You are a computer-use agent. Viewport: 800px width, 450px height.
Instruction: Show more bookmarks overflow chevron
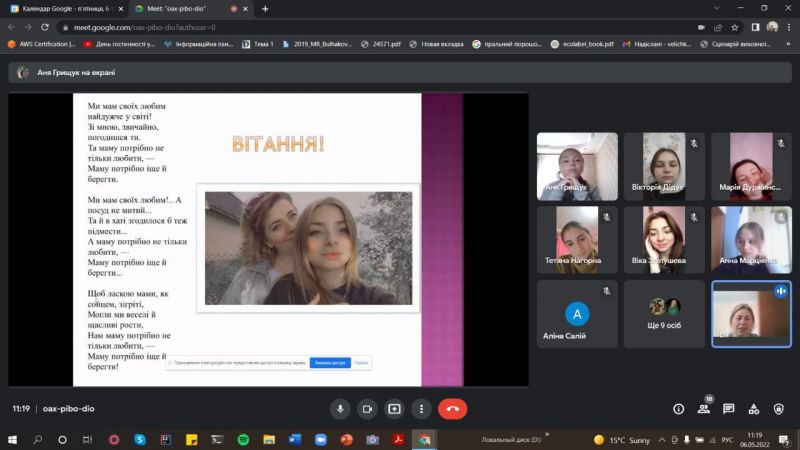(788, 44)
